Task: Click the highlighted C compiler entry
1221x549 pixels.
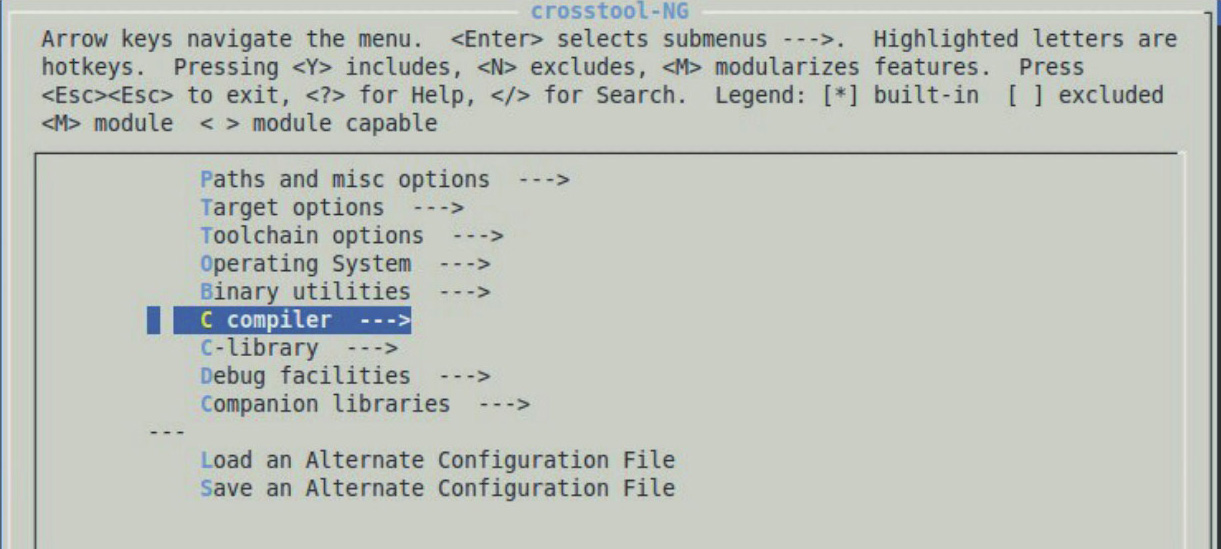Action: [x=292, y=321]
